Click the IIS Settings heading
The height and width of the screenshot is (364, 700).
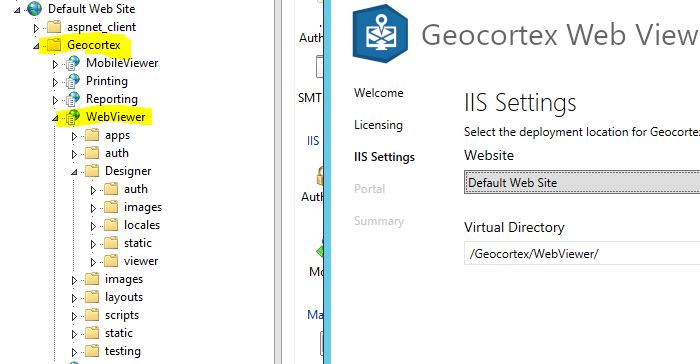[x=520, y=103]
